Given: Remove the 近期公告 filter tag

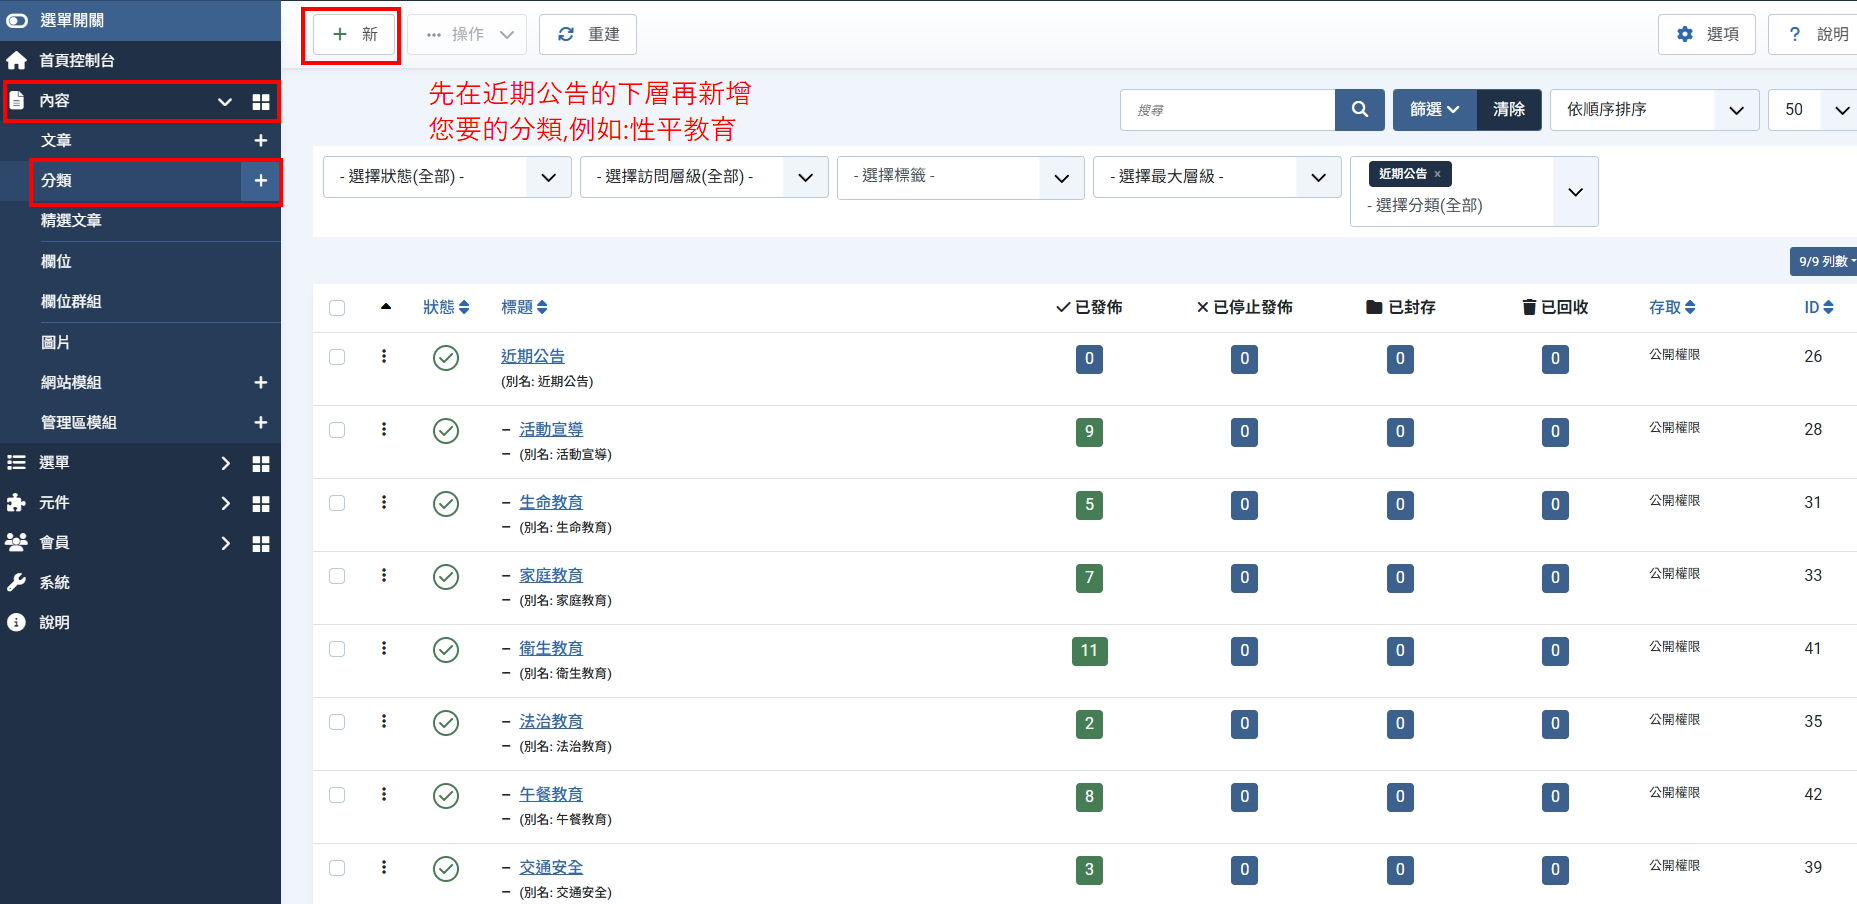Looking at the screenshot, I should click(x=1437, y=174).
